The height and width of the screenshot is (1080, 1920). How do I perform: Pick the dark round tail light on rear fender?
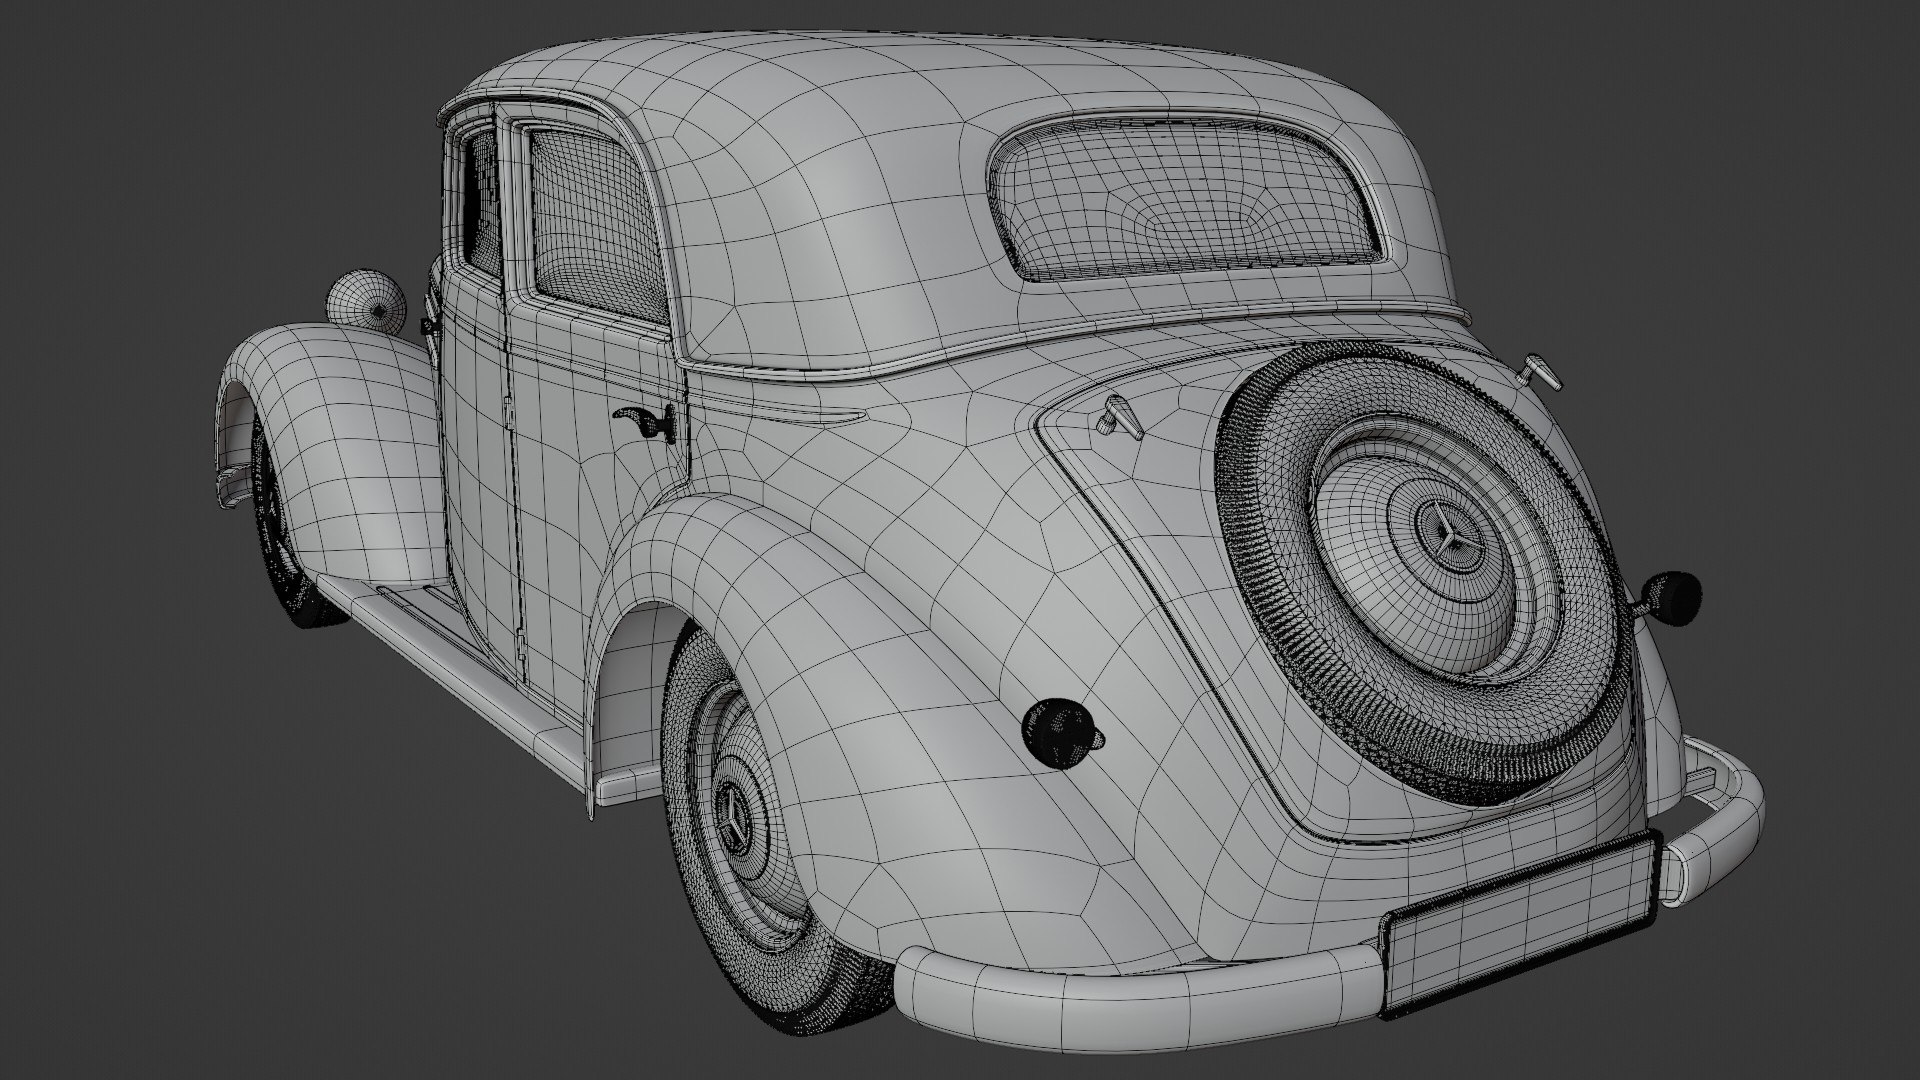pyautogui.click(x=1062, y=732)
